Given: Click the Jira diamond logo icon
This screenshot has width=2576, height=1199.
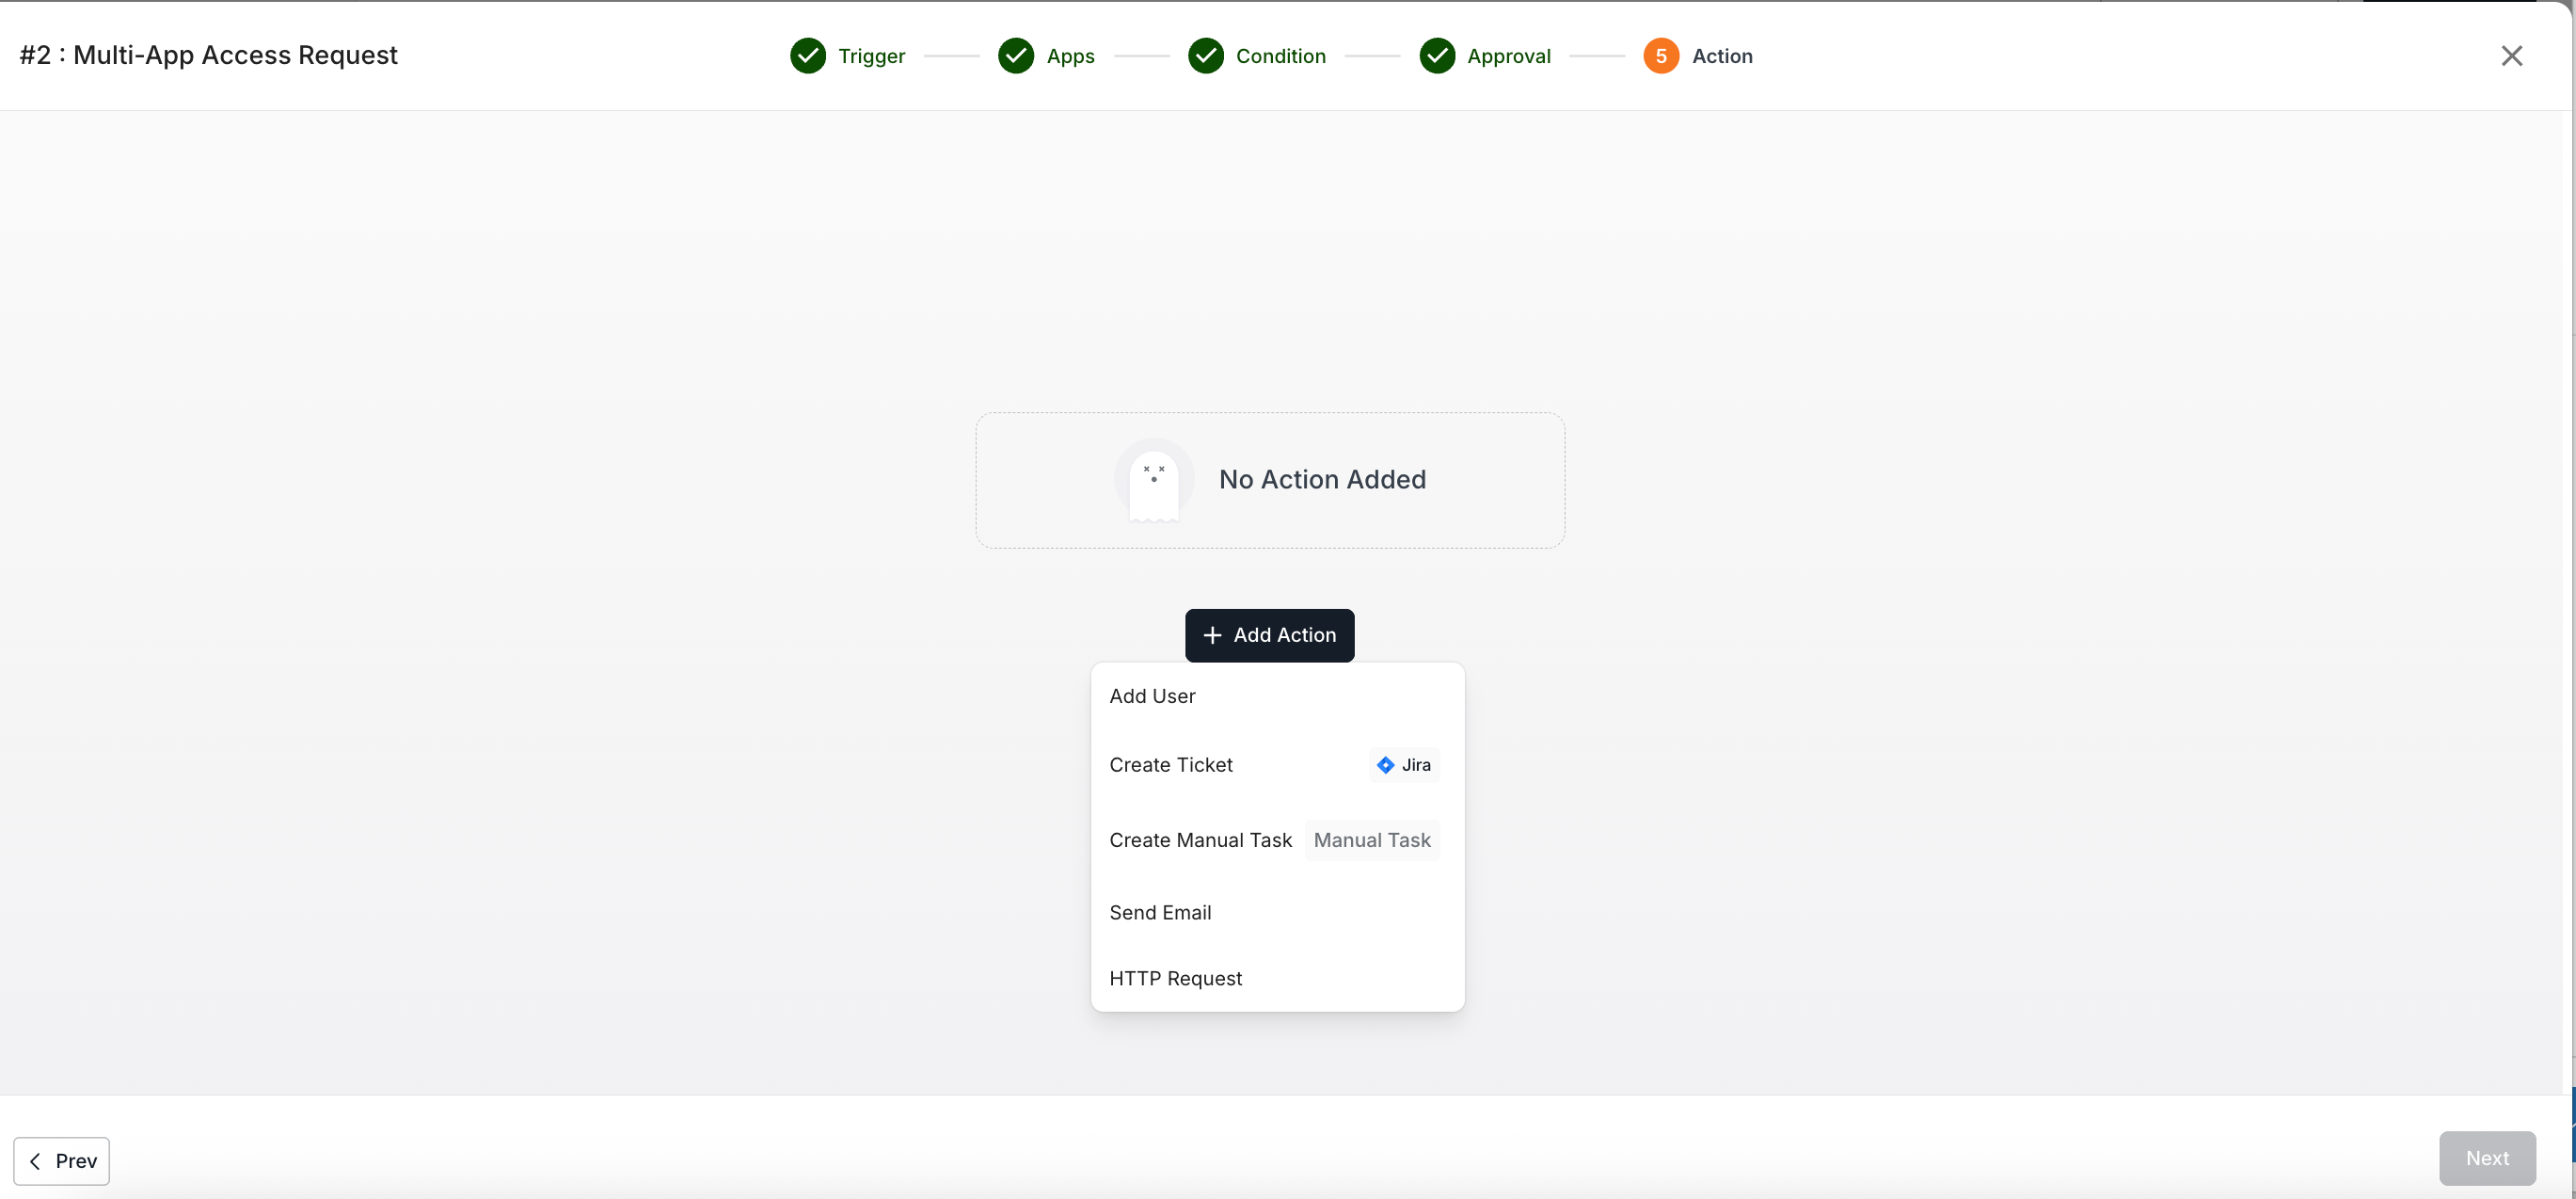Looking at the screenshot, I should pyautogui.click(x=1385, y=765).
